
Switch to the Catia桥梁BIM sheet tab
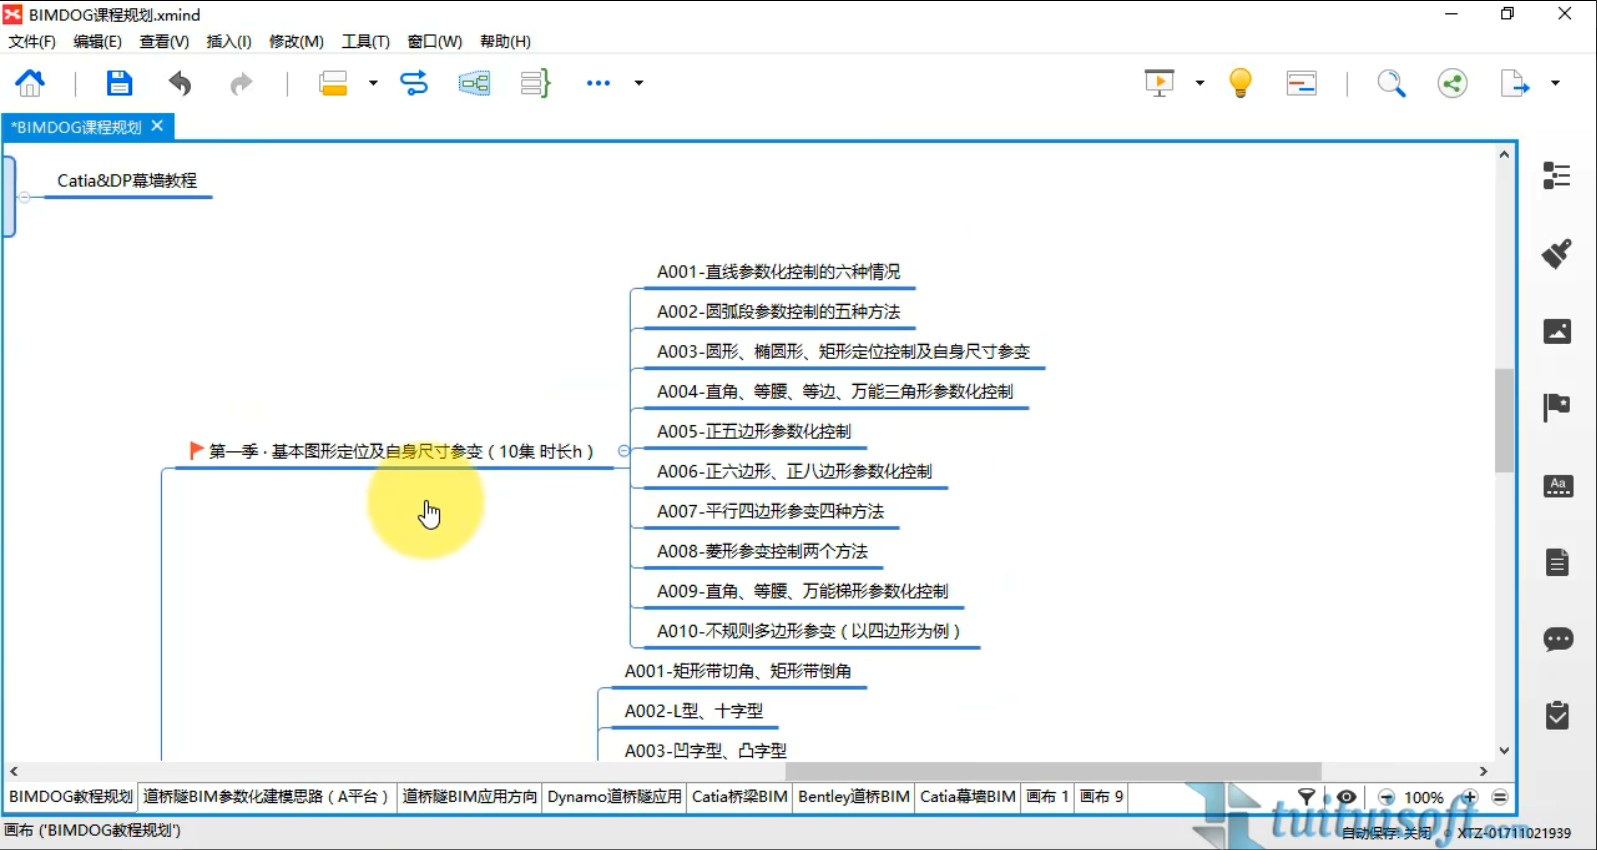pyautogui.click(x=739, y=797)
